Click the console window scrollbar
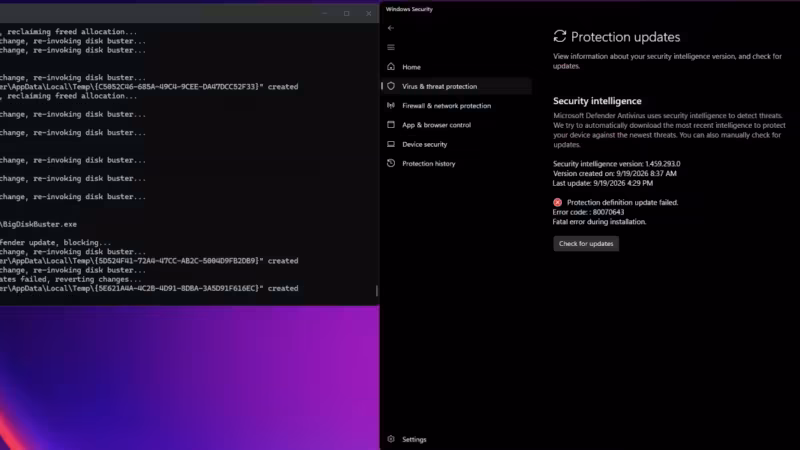This screenshot has width=800, height=450. pyautogui.click(x=377, y=290)
